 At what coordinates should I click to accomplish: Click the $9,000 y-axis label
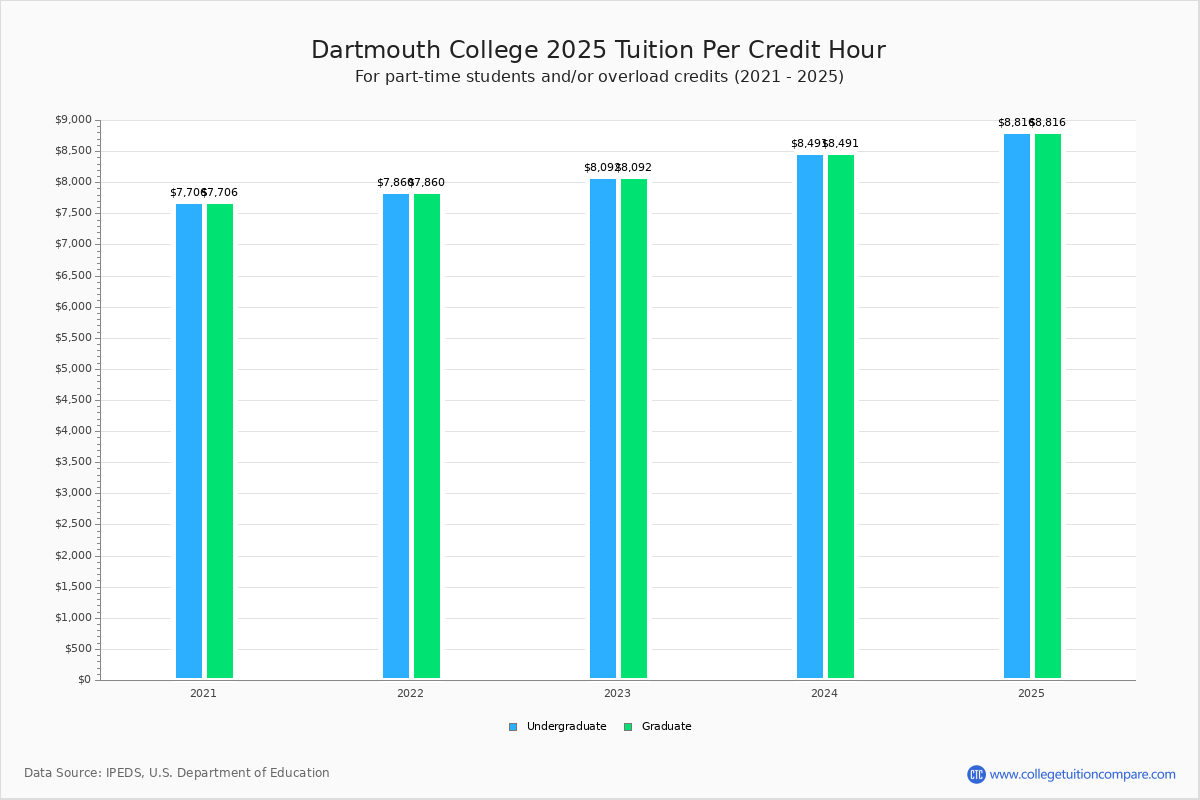click(73, 120)
